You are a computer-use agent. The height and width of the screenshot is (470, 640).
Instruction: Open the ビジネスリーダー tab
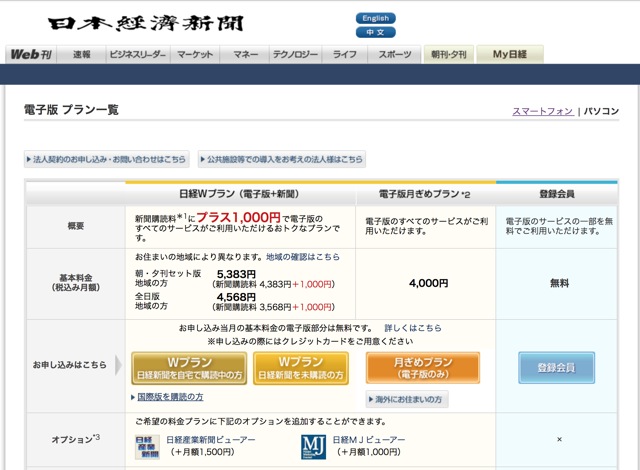pyautogui.click(x=138, y=54)
